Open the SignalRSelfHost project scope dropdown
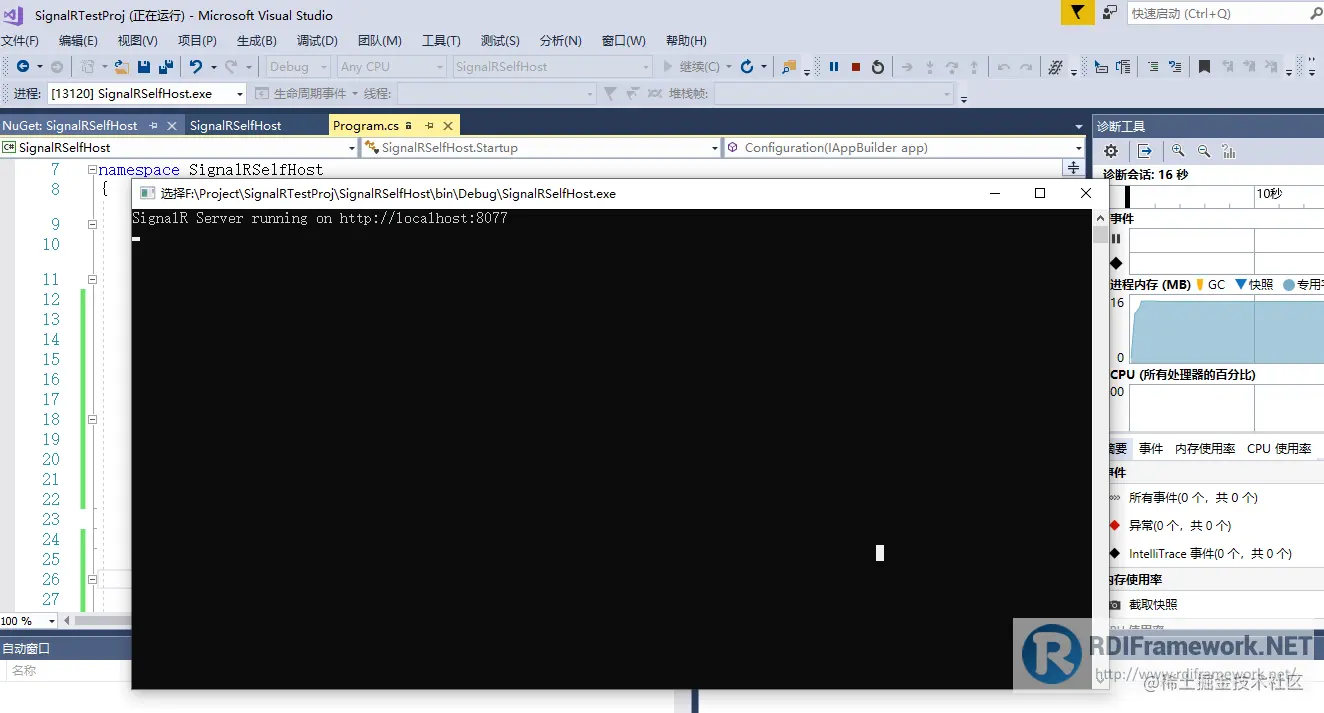The image size is (1324, 713). tap(179, 147)
